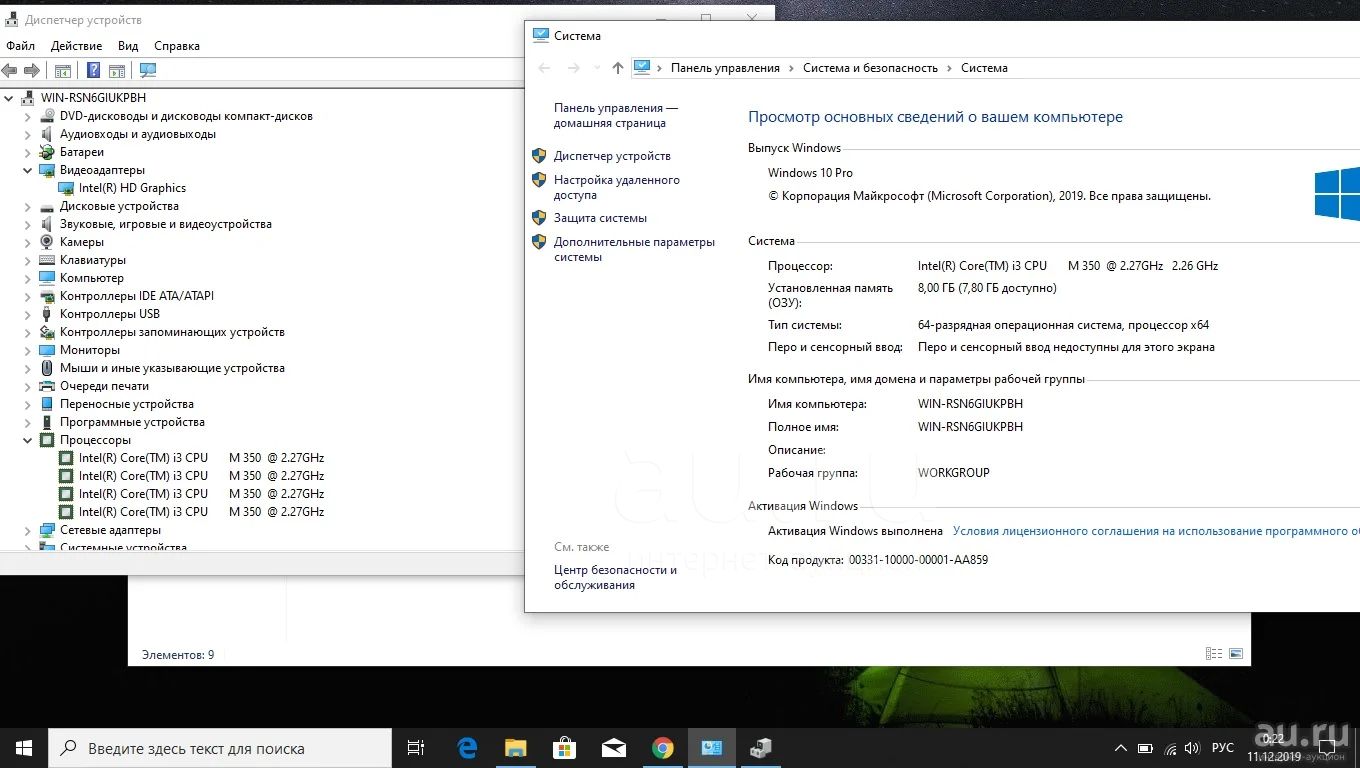
Task: Open the license agreement terms link
Action: click(x=1156, y=531)
